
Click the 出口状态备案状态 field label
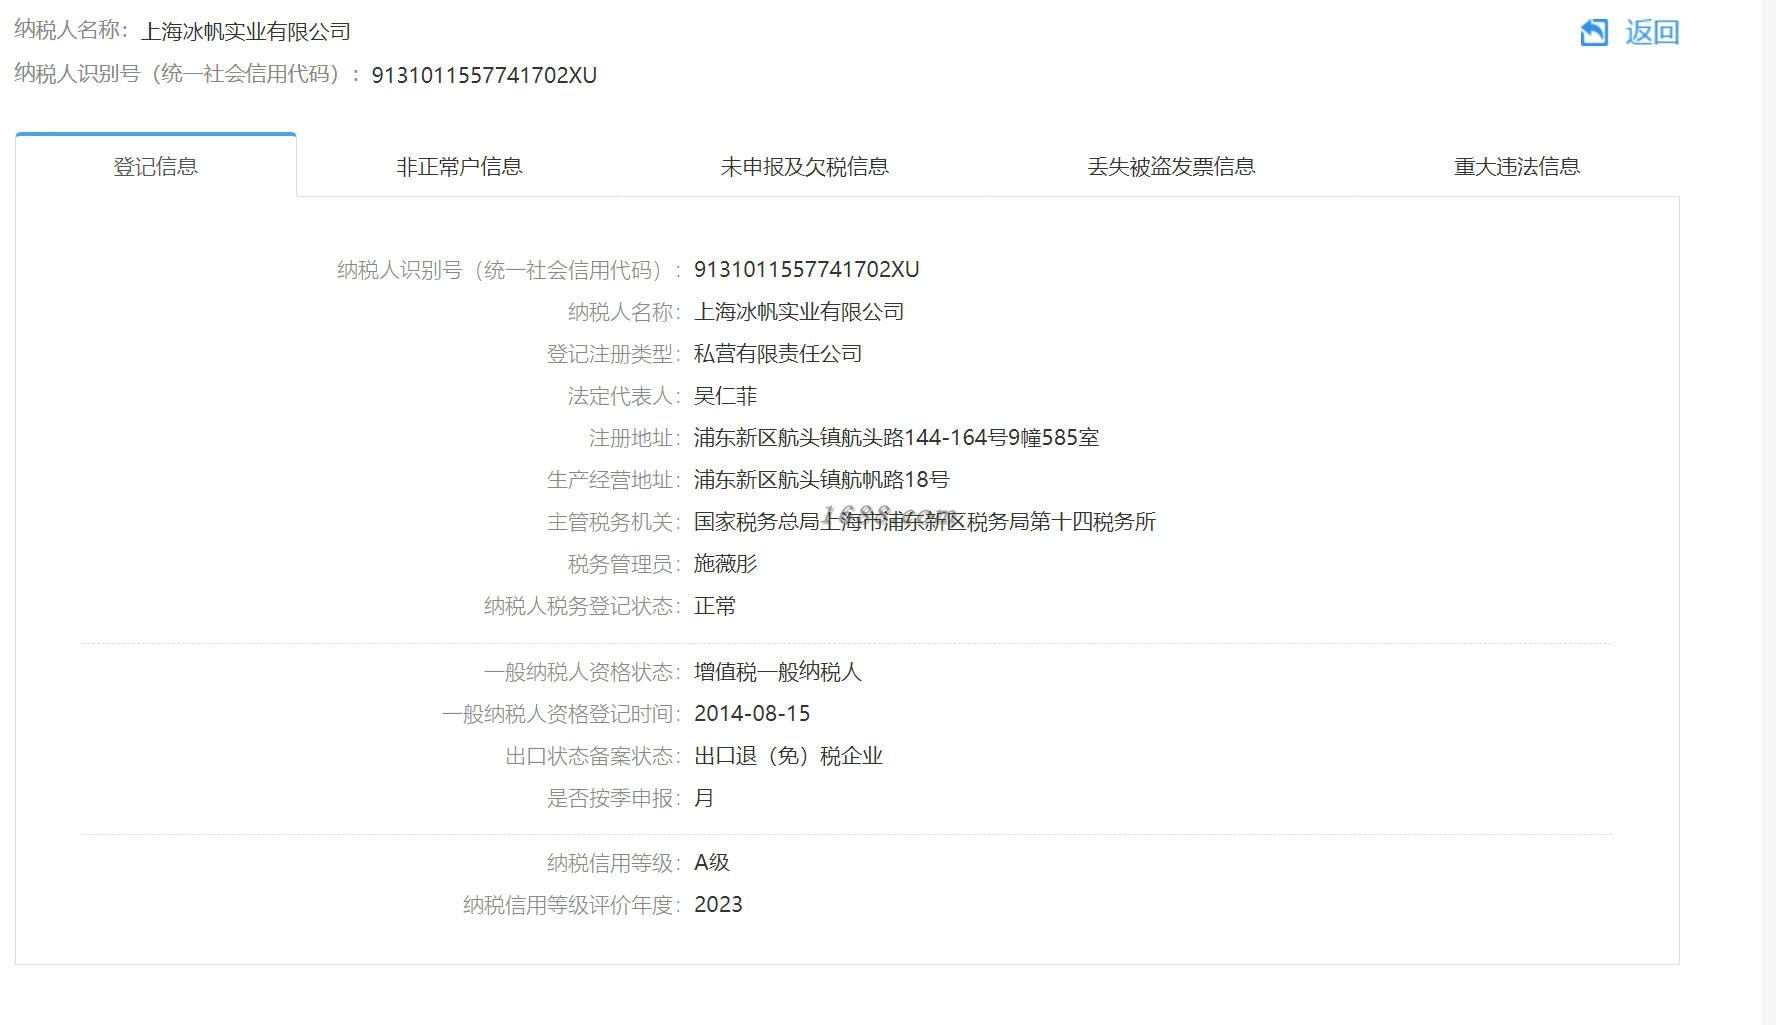pos(593,756)
